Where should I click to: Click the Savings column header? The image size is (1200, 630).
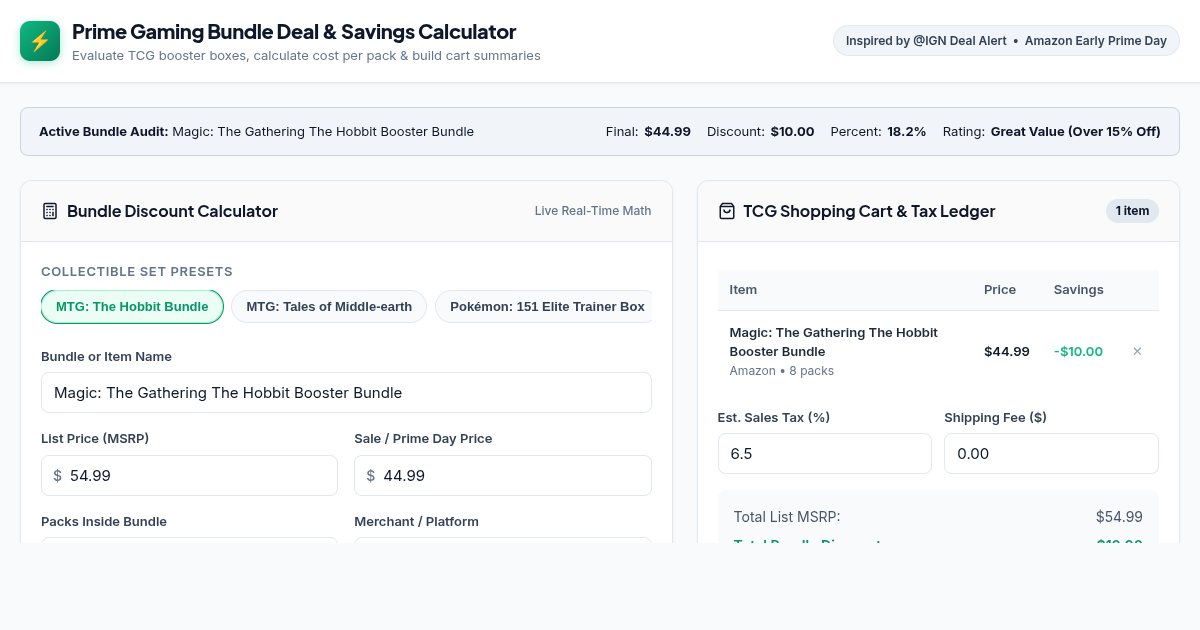(1078, 290)
